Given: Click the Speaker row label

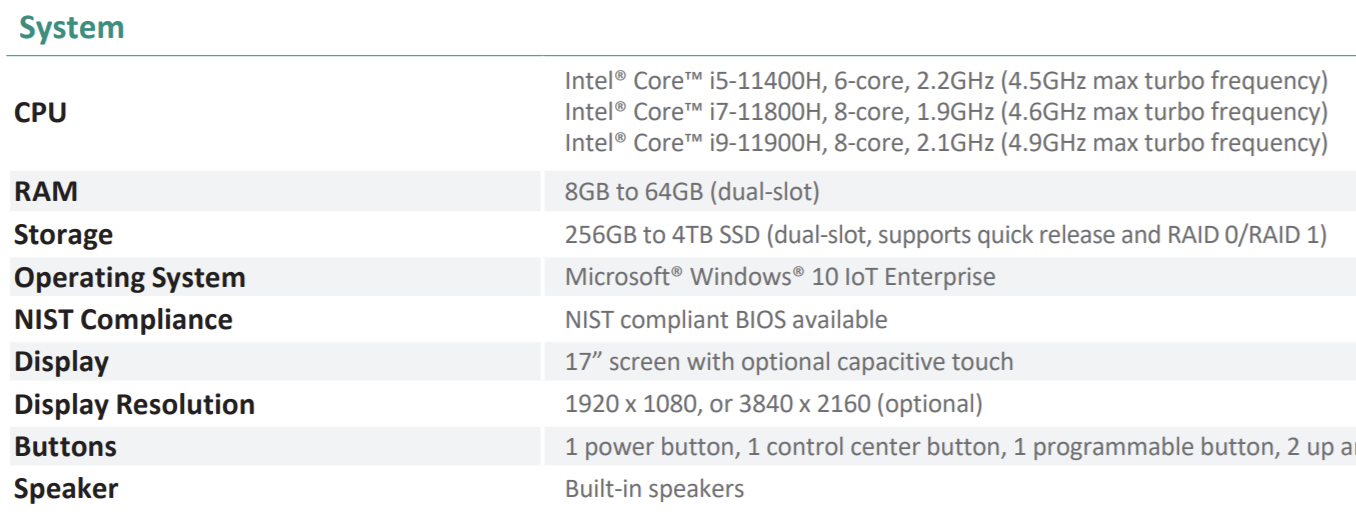Looking at the screenshot, I should click(x=66, y=489).
